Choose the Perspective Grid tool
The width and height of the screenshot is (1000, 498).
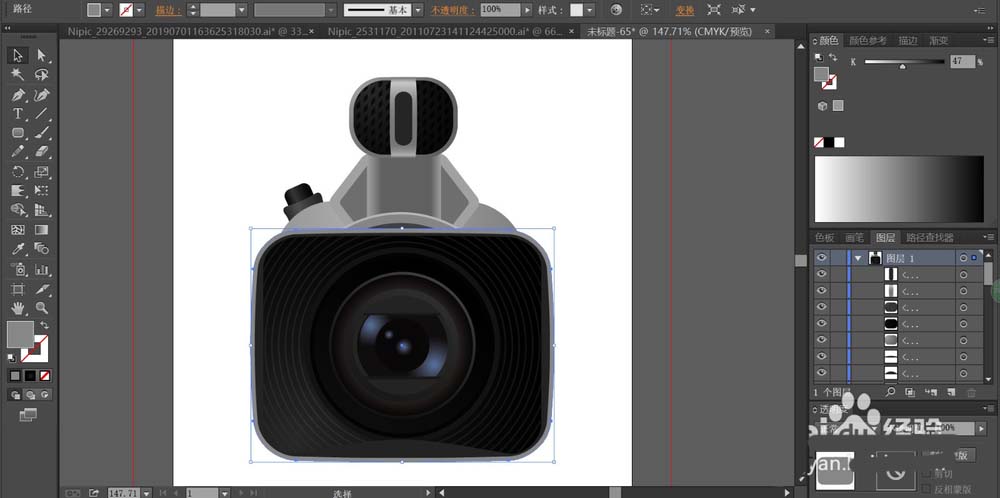[x=42, y=210]
